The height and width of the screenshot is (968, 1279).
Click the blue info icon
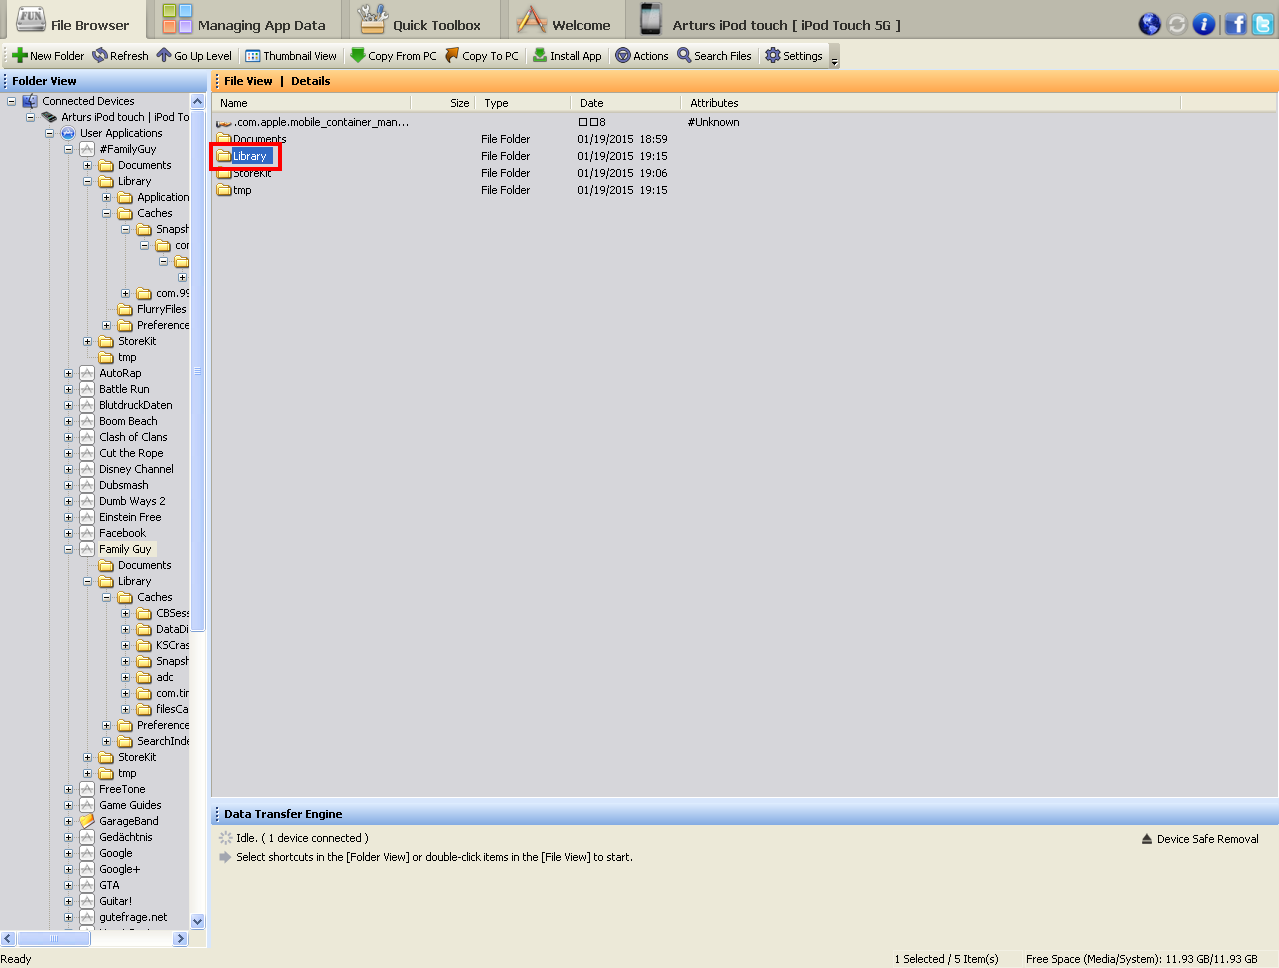pos(1204,24)
